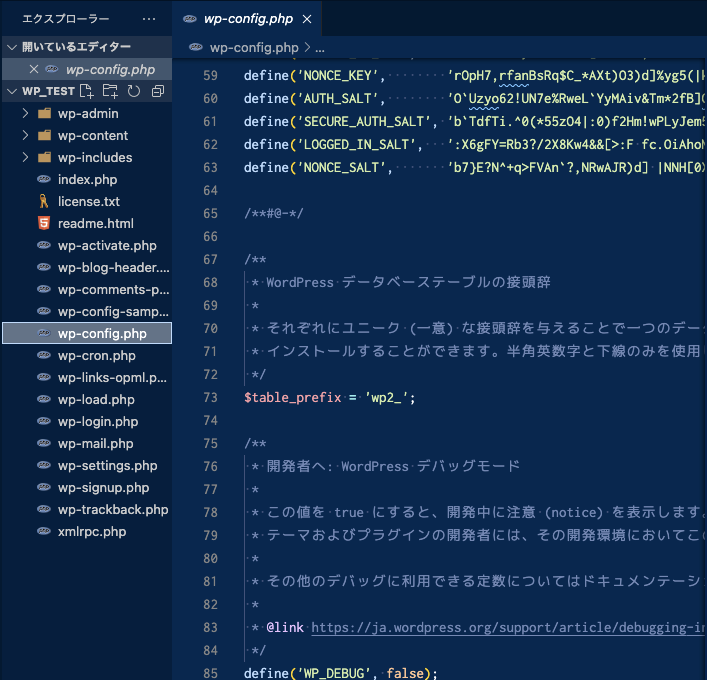Click PHP icon beside xmlrpc.php
Viewport: 707px width, 680px height.
[x=44, y=531]
